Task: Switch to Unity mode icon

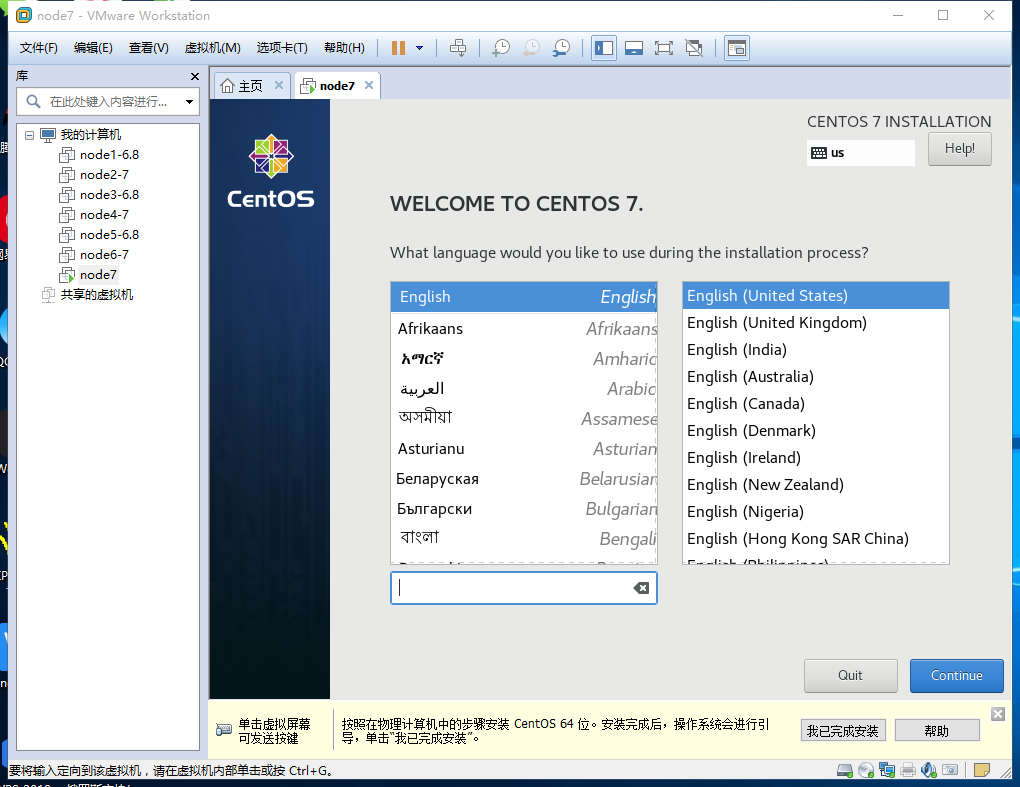Action: coord(694,48)
